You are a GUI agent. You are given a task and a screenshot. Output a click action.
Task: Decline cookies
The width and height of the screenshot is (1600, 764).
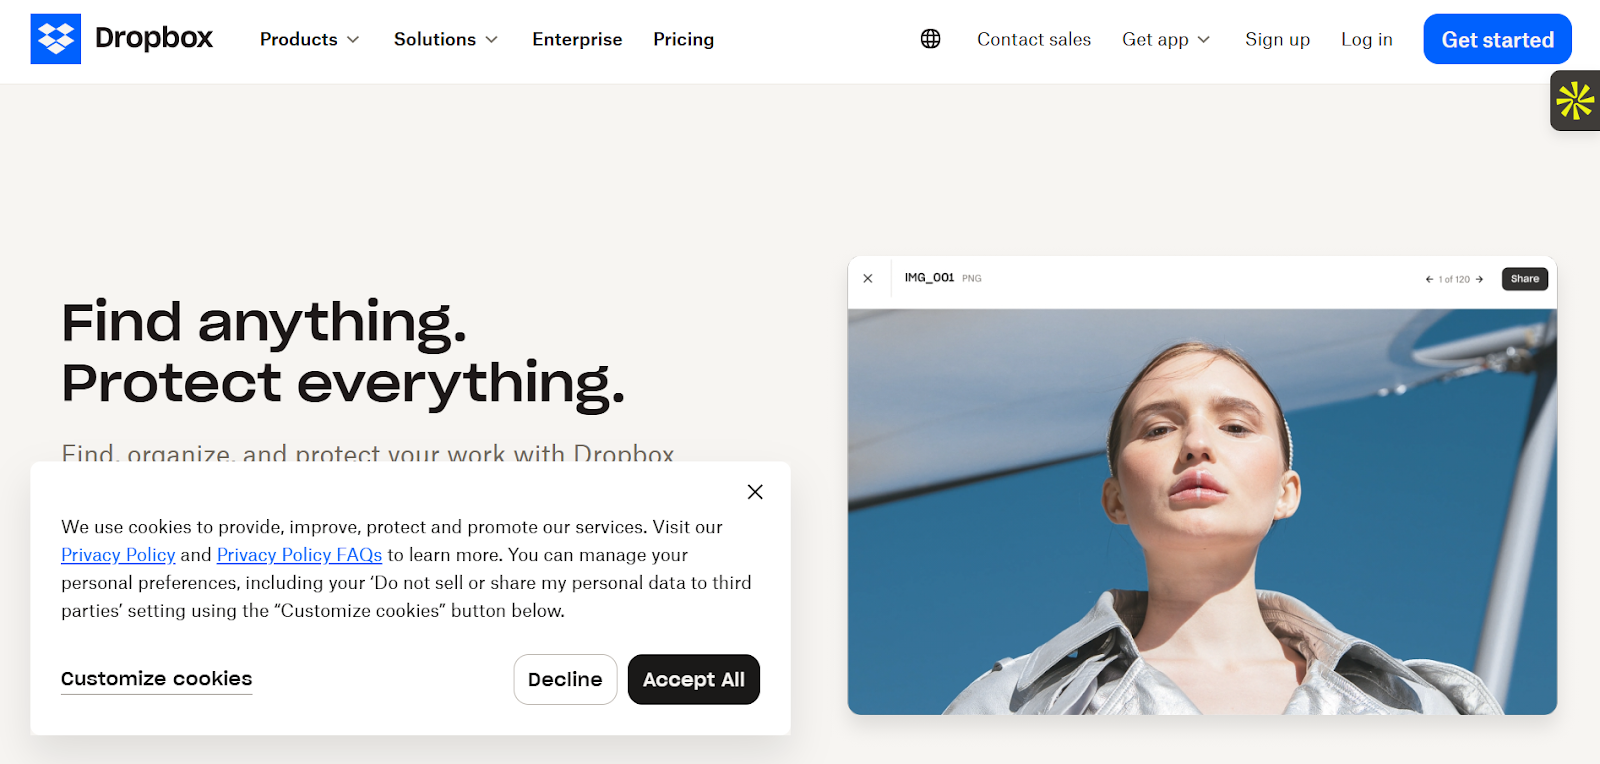click(565, 680)
